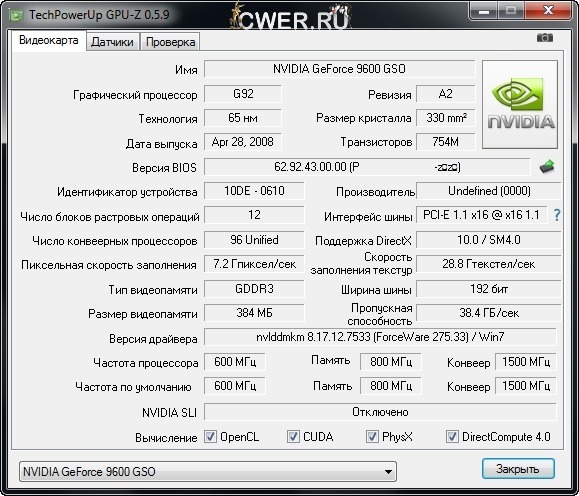
Task: Click the DirectX support value 10.0 / SM4.0
Action: click(489, 240)
